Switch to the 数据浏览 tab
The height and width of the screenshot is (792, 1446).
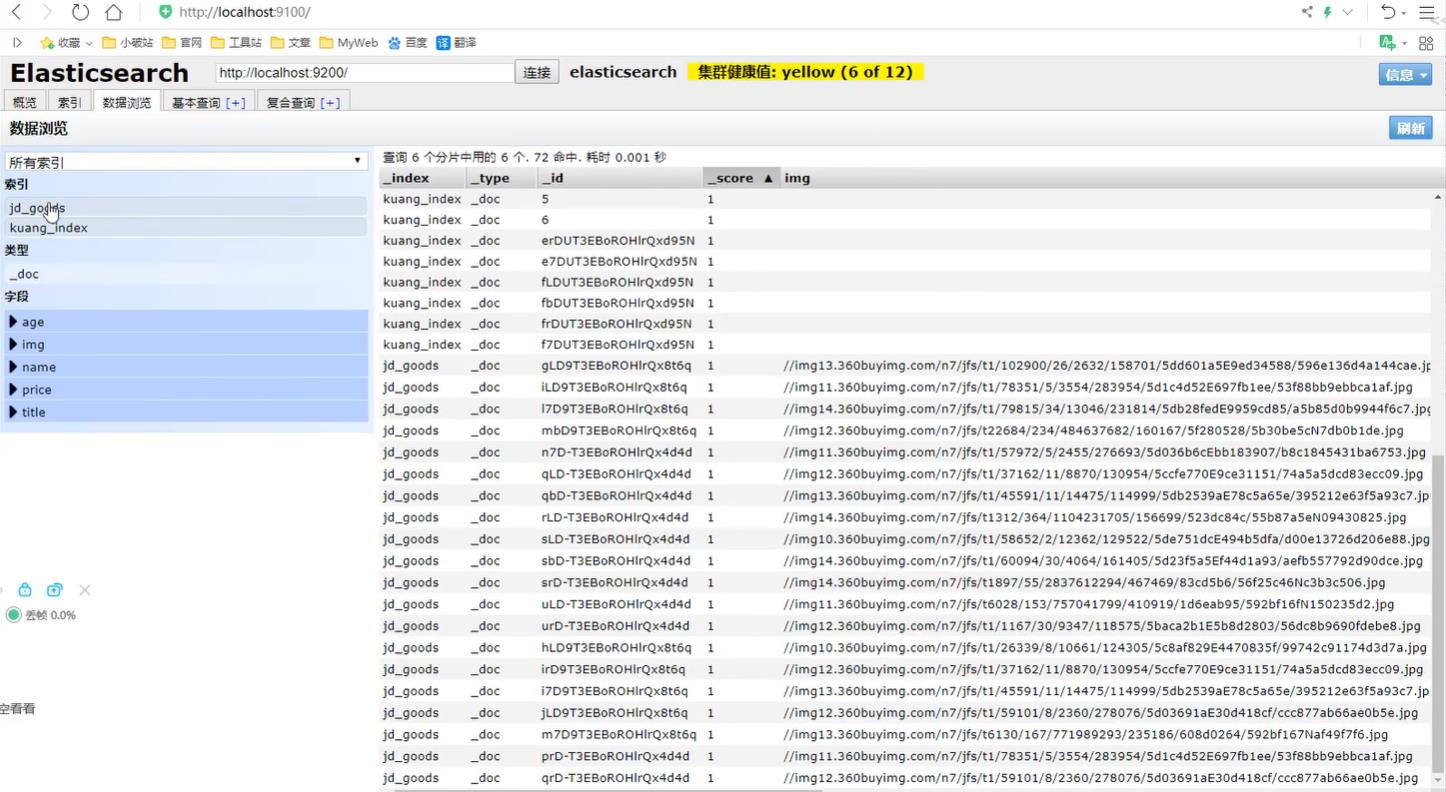[127, 102]
